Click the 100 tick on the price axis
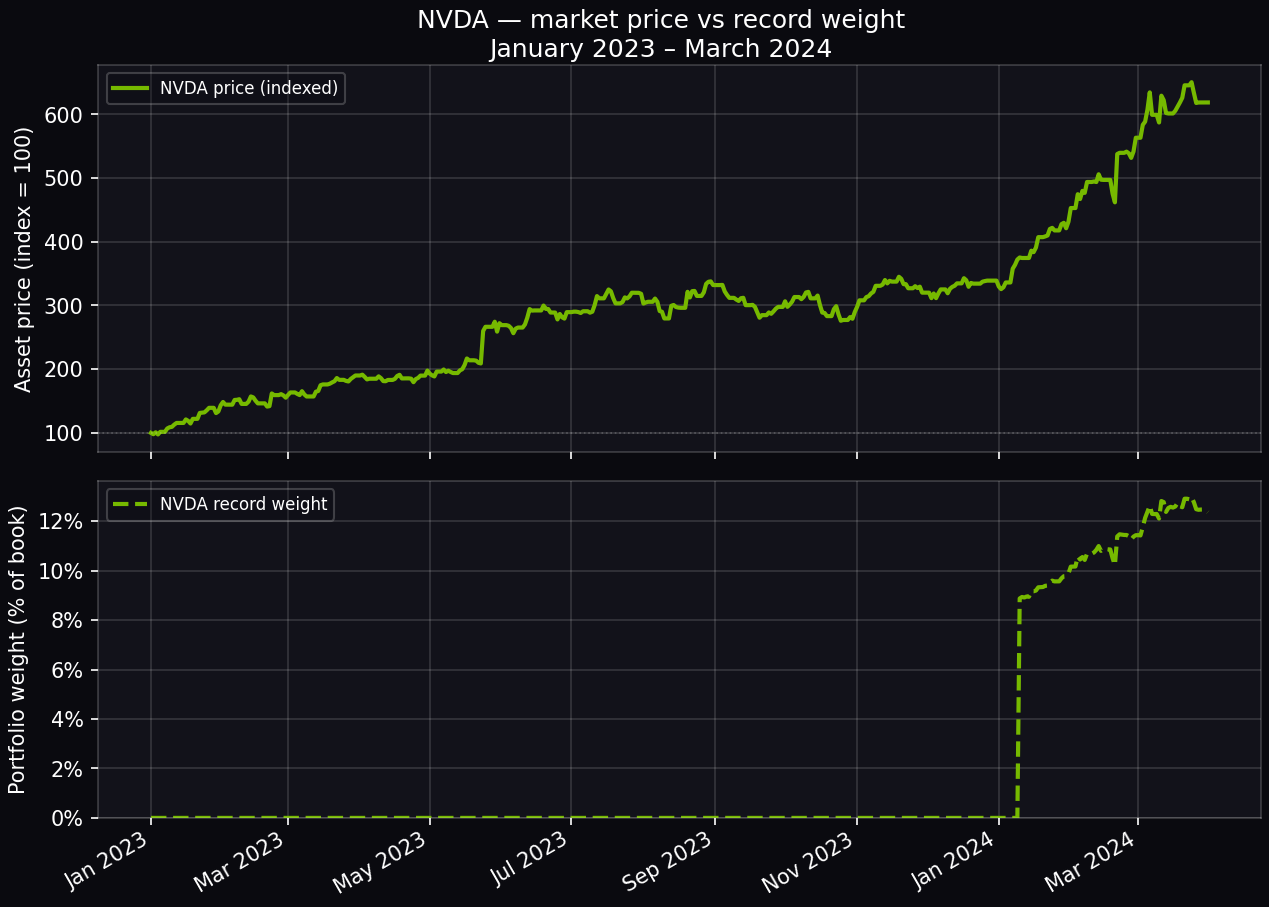The image size is (1269, 907). pyautogui.click(x=64, y=433)
